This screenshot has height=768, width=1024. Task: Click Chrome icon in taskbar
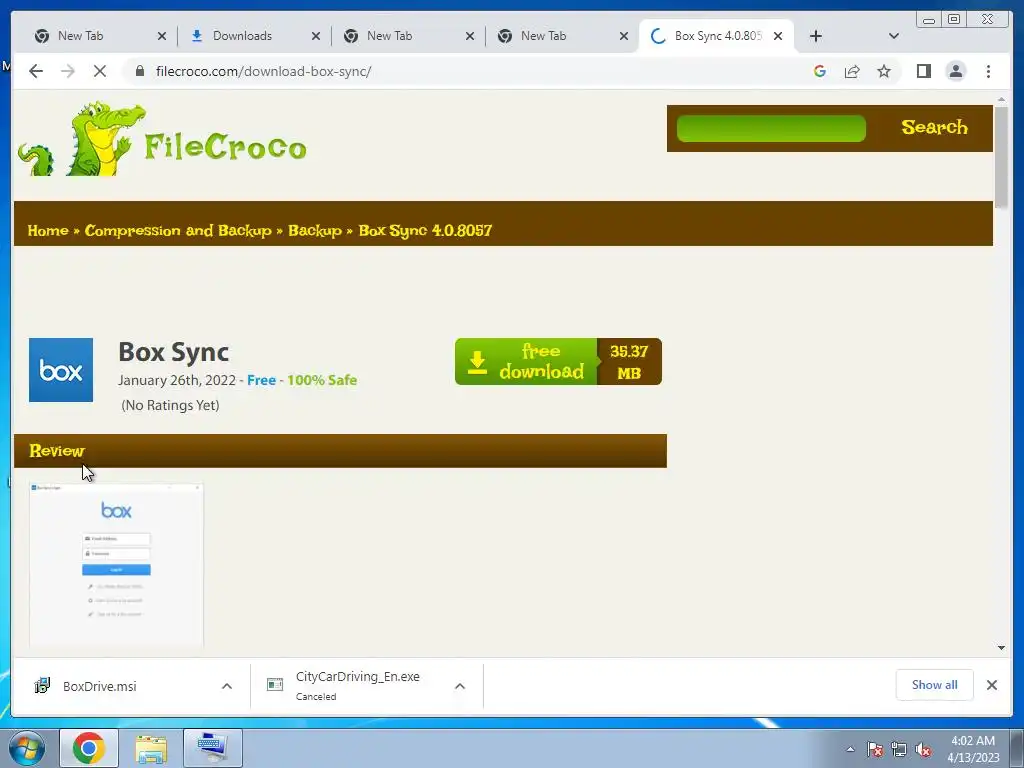[89, 748]
